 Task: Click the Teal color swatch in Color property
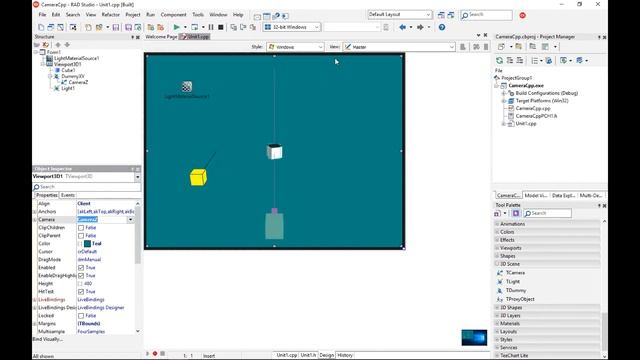(87, 244)
